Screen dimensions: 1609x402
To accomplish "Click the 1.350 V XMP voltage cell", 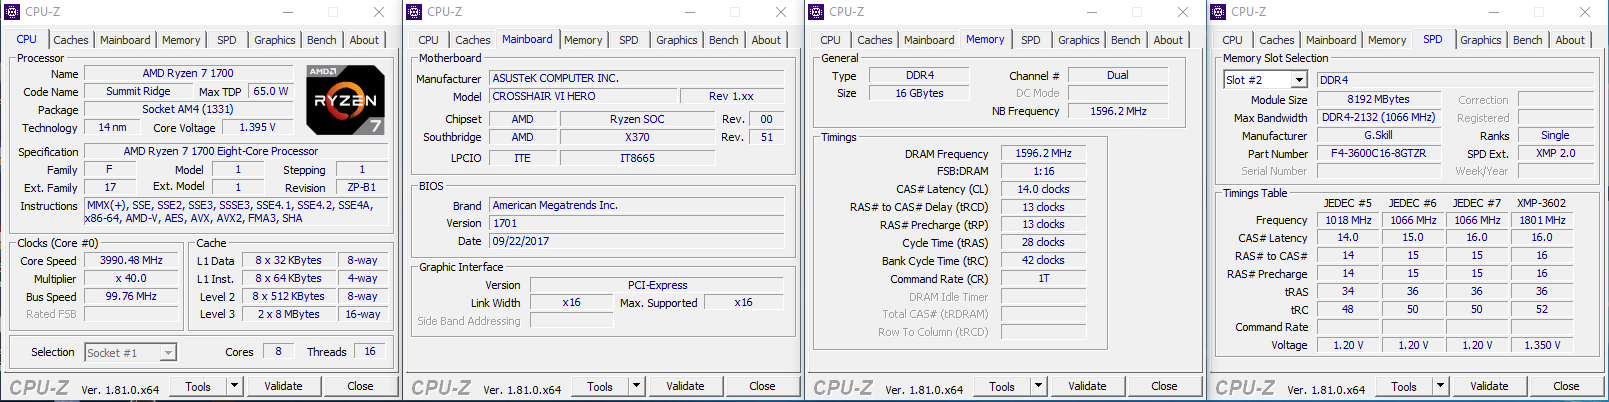I will tap(1542, 345).
